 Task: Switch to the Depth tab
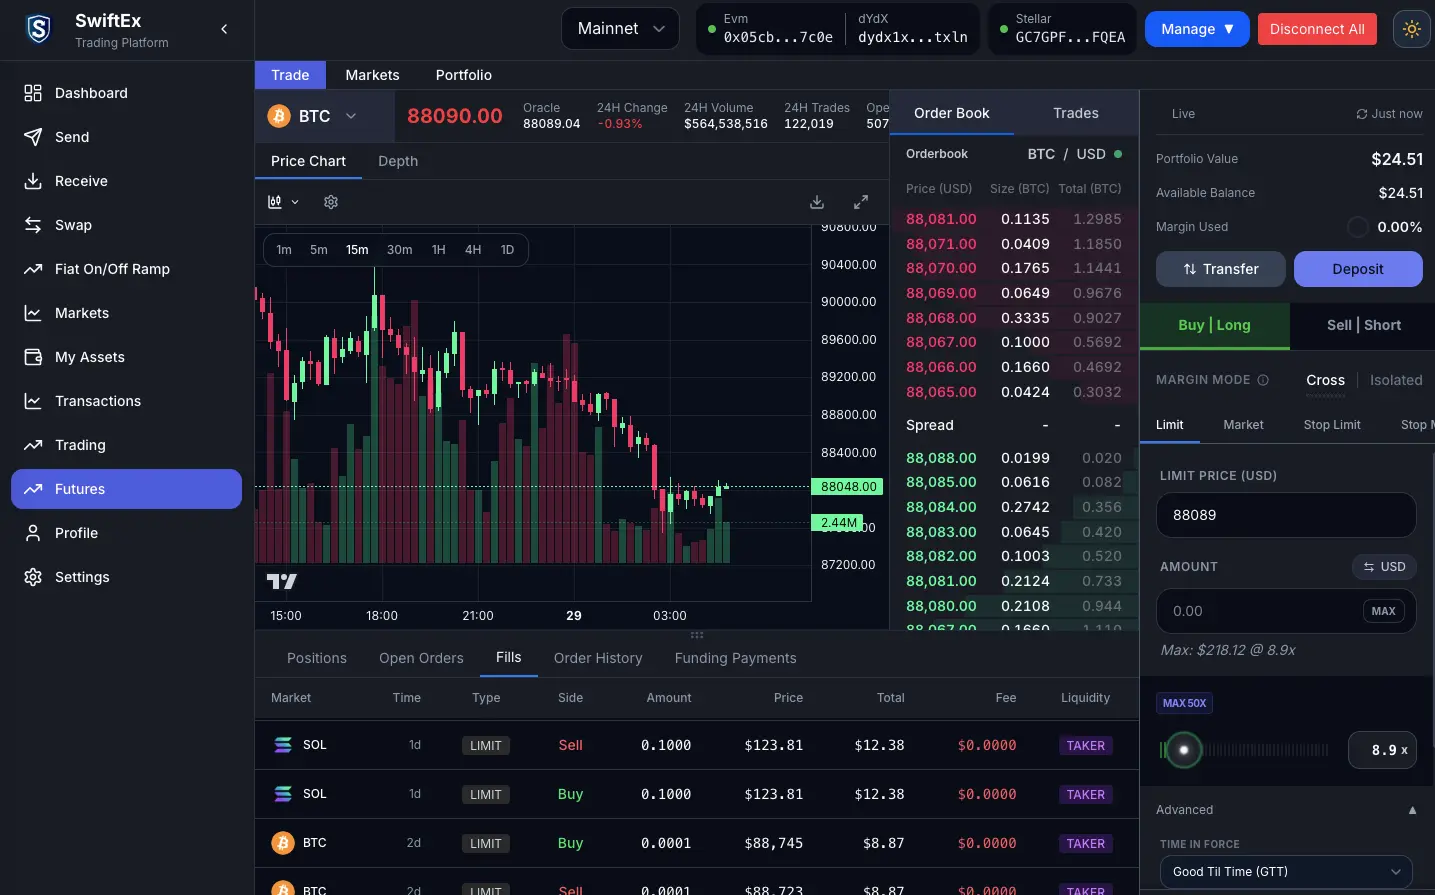pyautogui.click(x=397, y=161)
